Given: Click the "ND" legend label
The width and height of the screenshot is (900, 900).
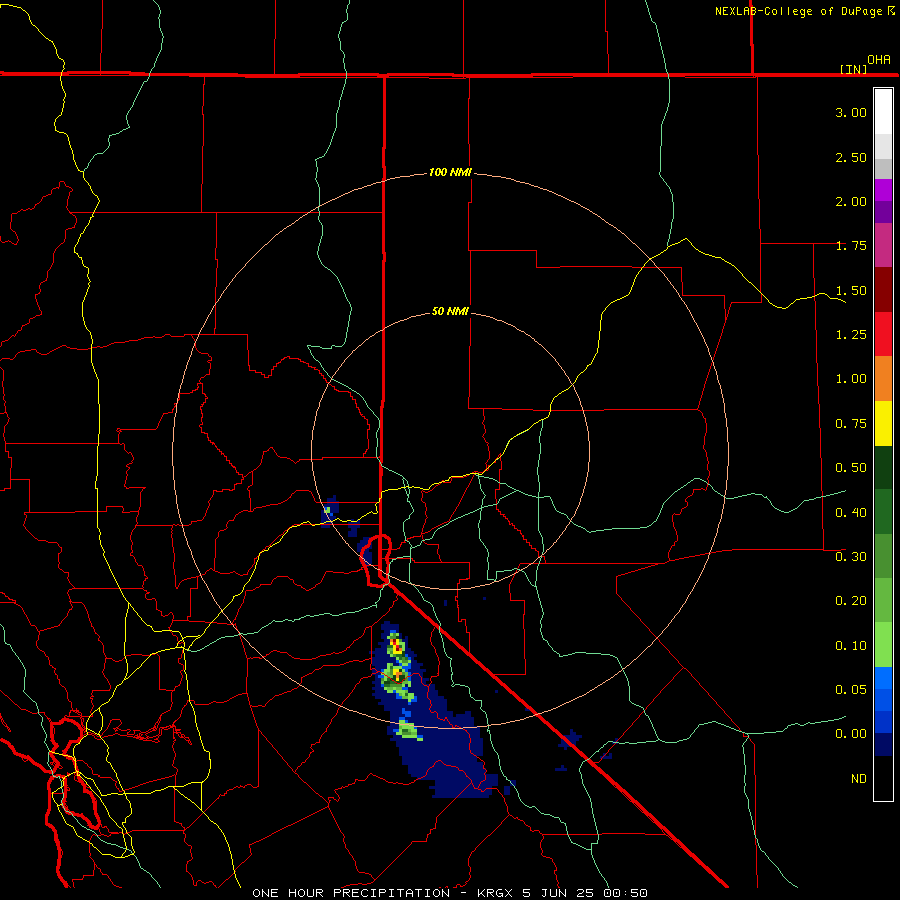Looking at the screenshot, I should tap(859, 779).
